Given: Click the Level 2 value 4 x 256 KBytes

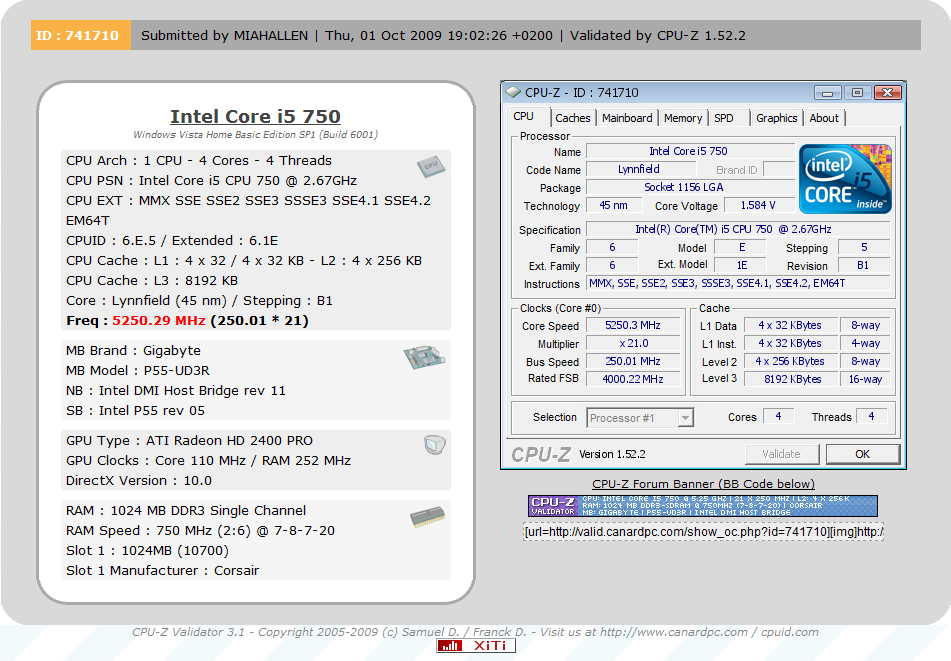Looking at the screenshot, I should [790, 361].
